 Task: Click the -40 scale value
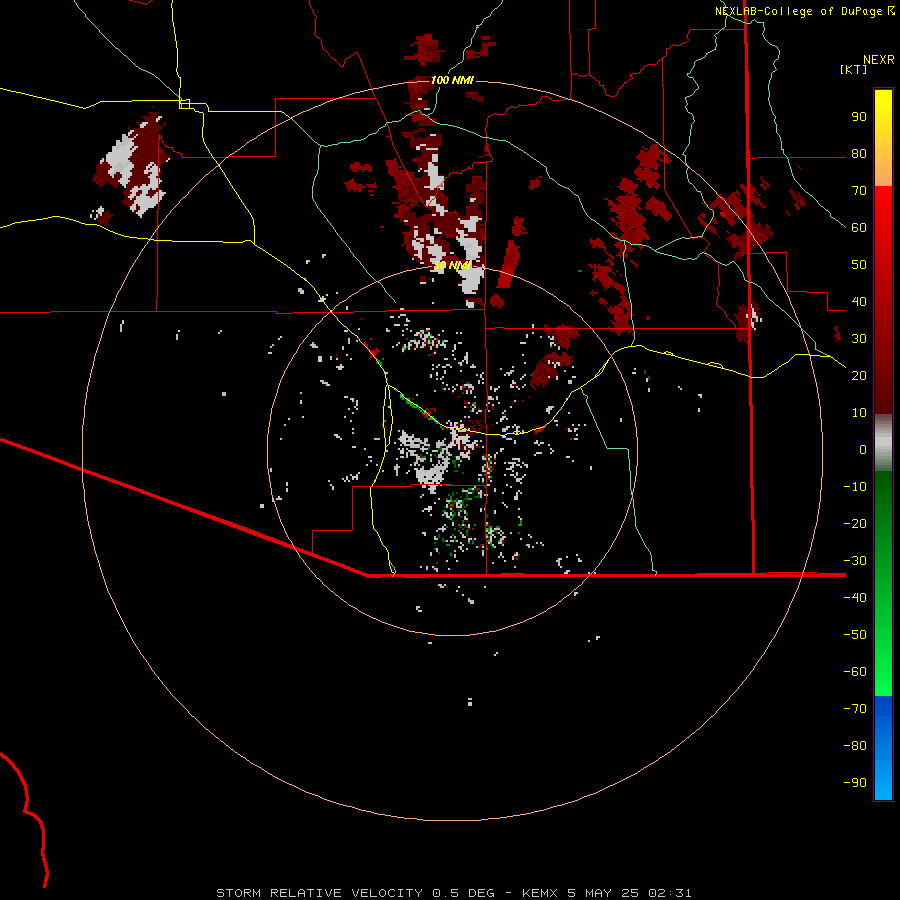[855, 598]
